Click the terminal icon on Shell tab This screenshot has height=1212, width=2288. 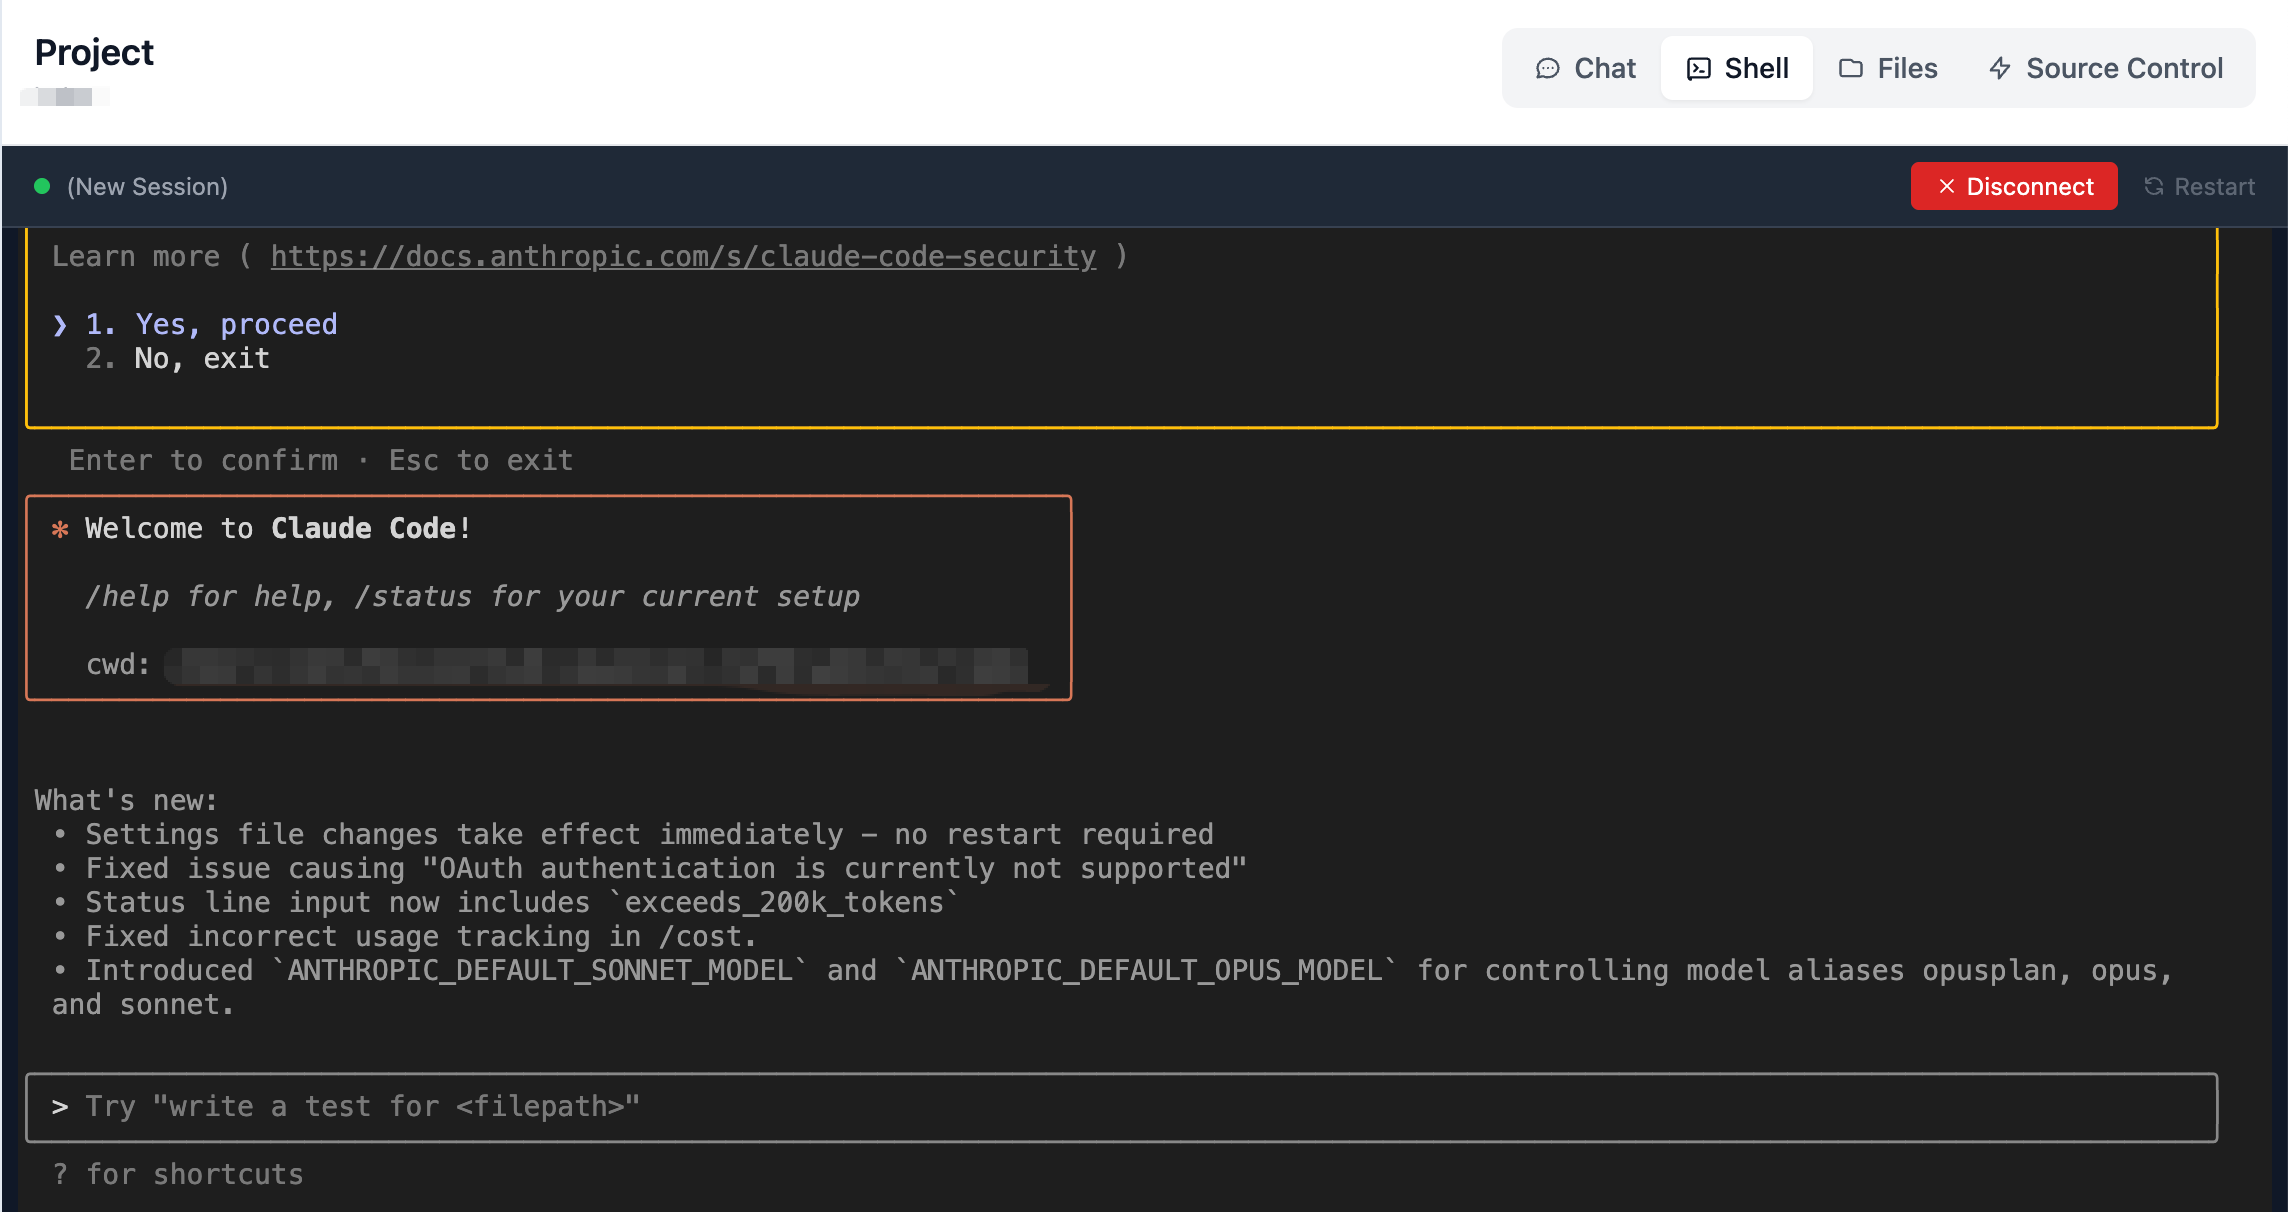point(1698,68)
